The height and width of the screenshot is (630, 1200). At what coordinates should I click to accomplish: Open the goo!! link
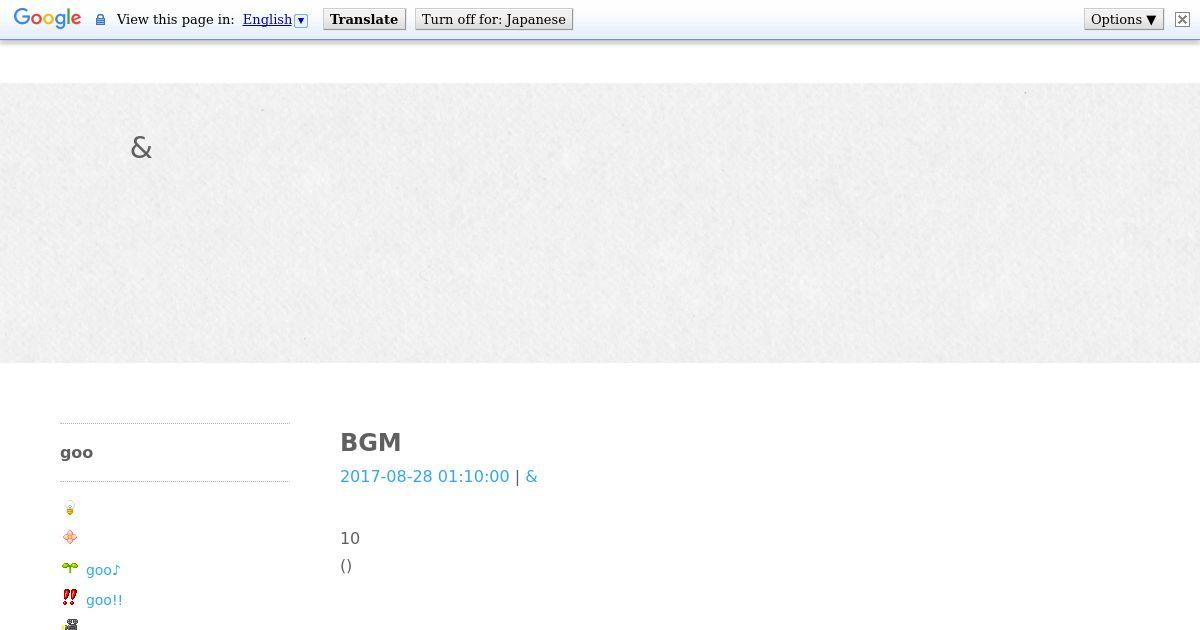pyautogui.click(x=104, y=600)
